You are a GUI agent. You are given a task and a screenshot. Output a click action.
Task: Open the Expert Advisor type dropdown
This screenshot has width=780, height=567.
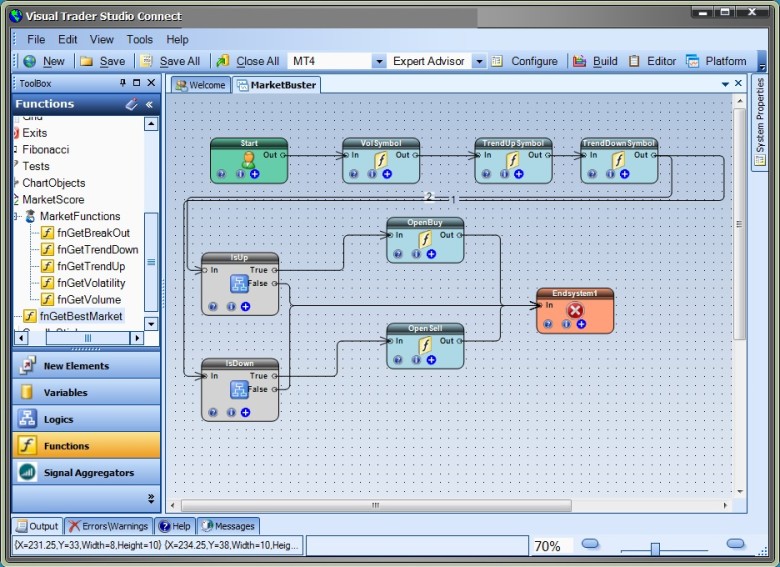point(478,61)
